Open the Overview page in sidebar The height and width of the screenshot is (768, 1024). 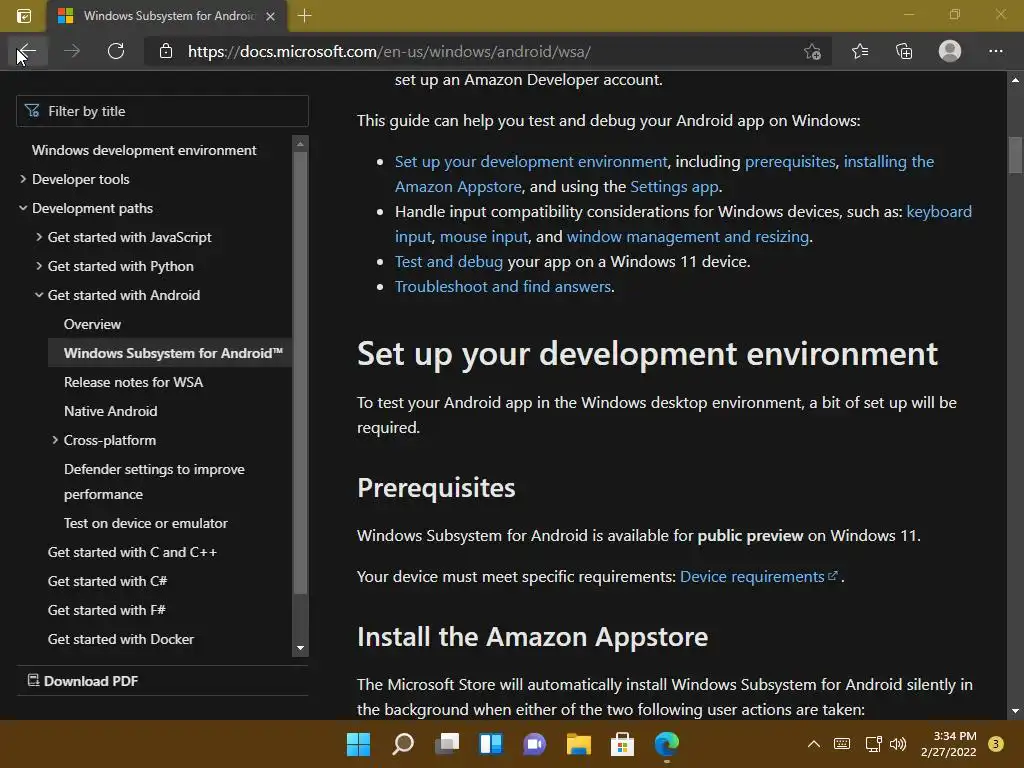(x=92, y=324)
